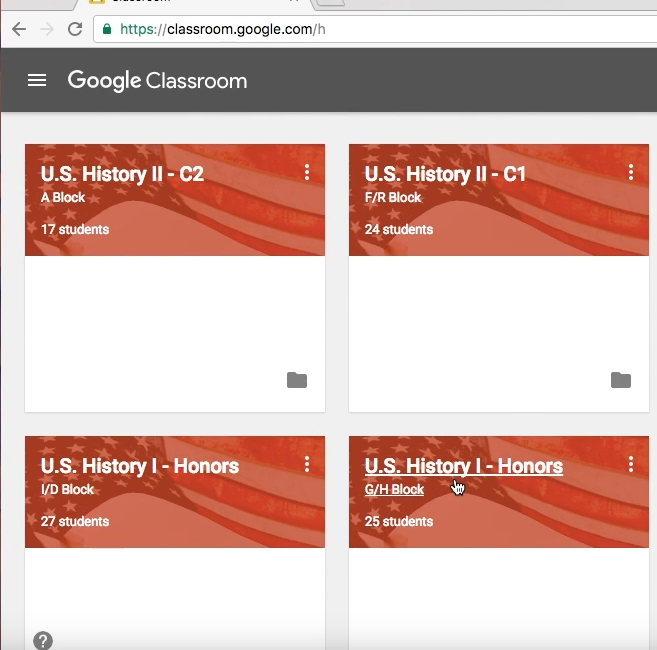Open the Google Classroom main menu
Image resolution: width=657 pixels, height=650 pixels.
37,80
